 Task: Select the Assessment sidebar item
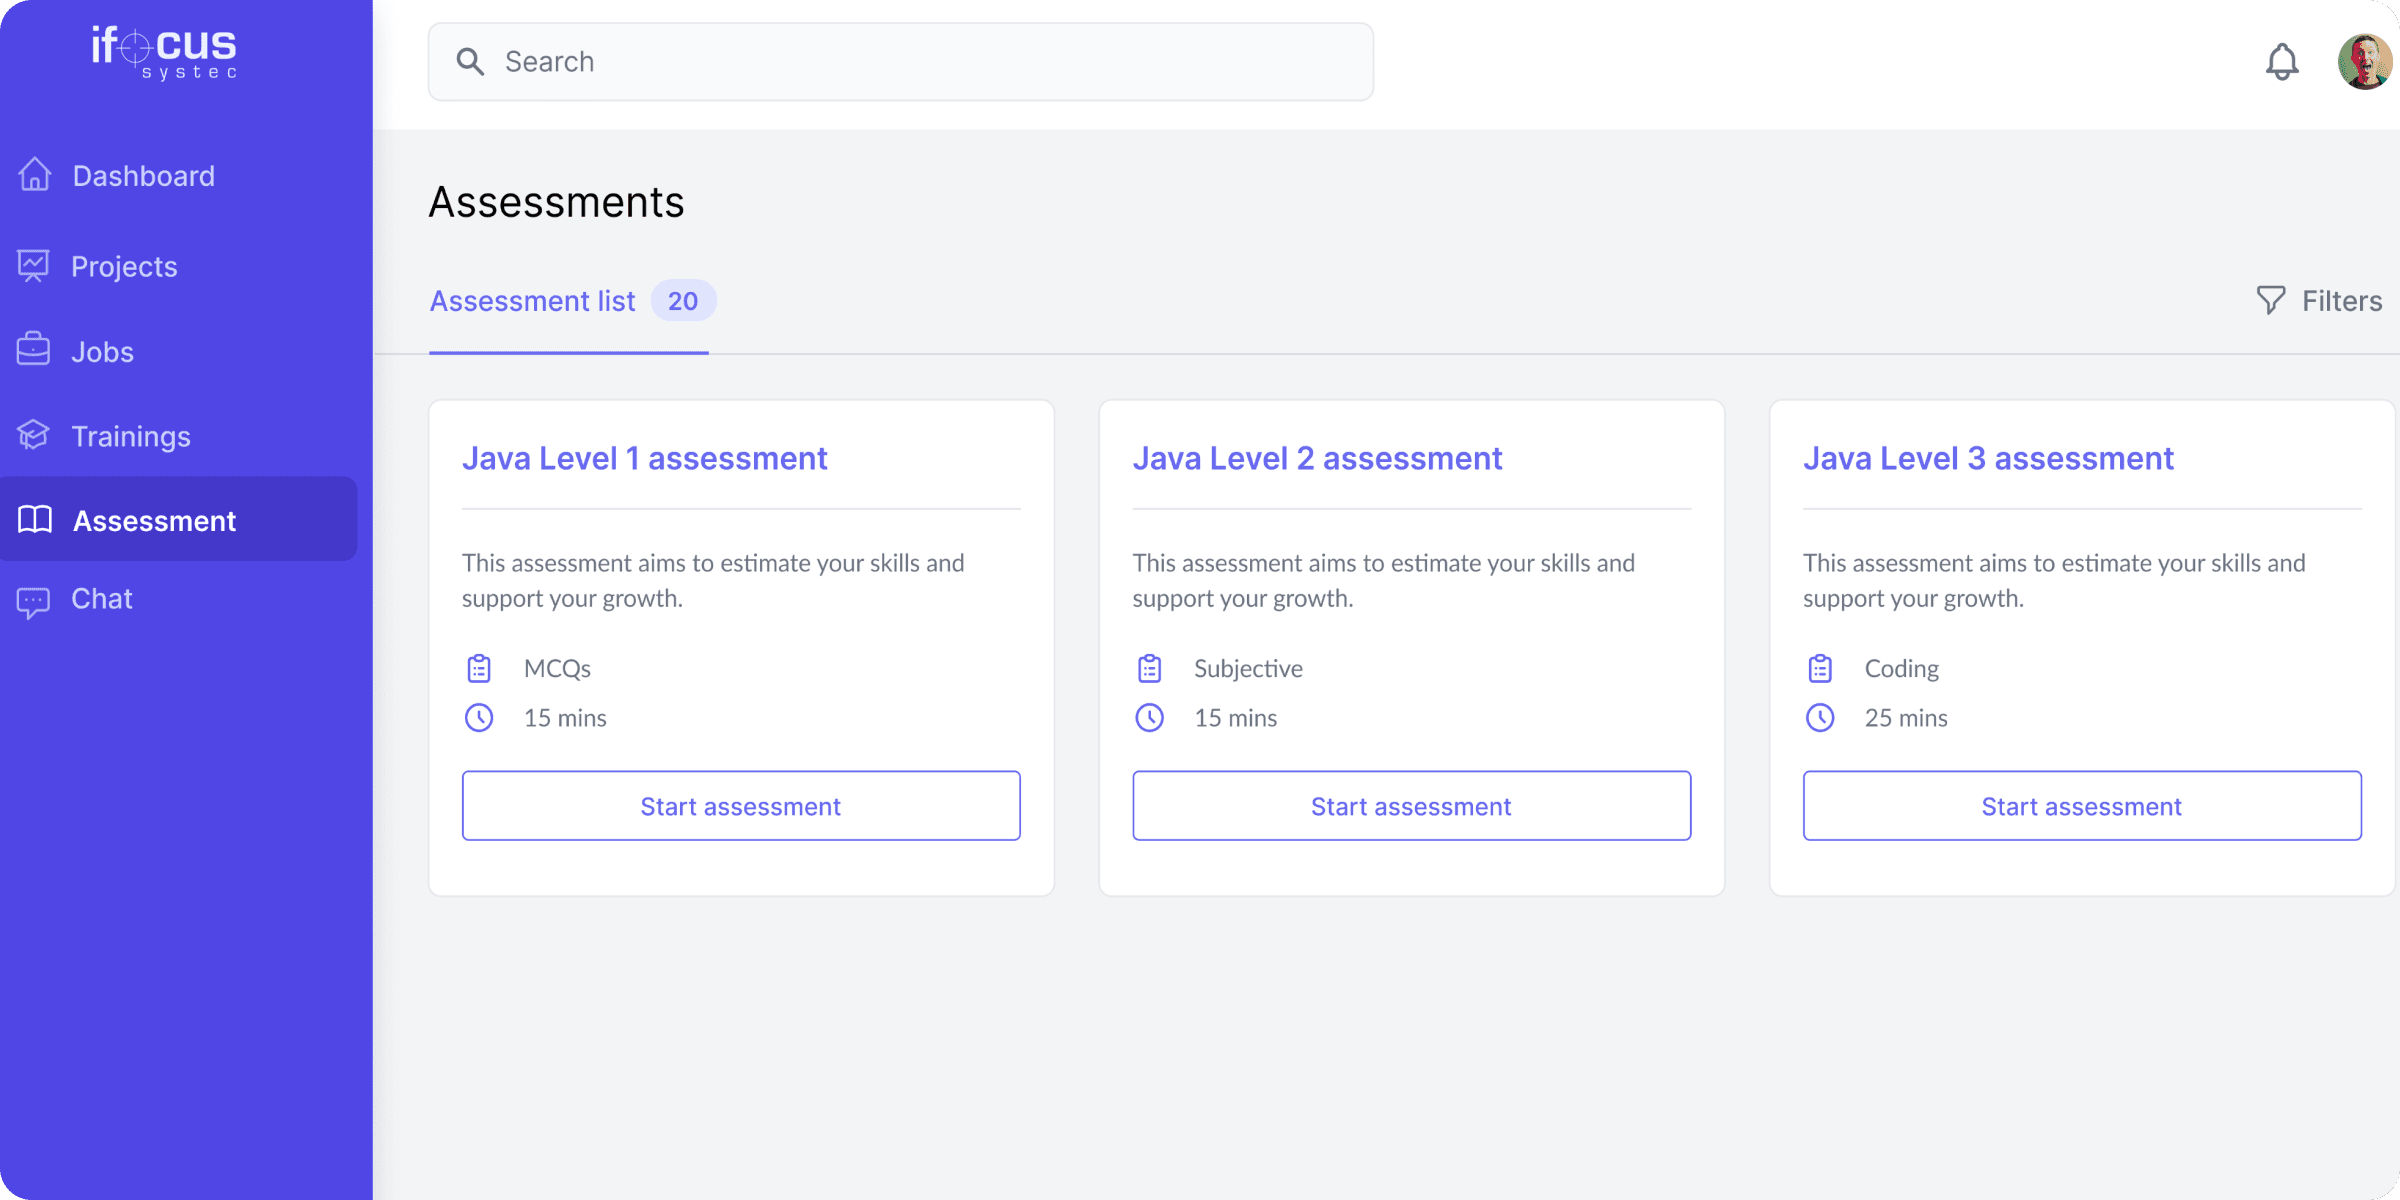pos(178,519)
